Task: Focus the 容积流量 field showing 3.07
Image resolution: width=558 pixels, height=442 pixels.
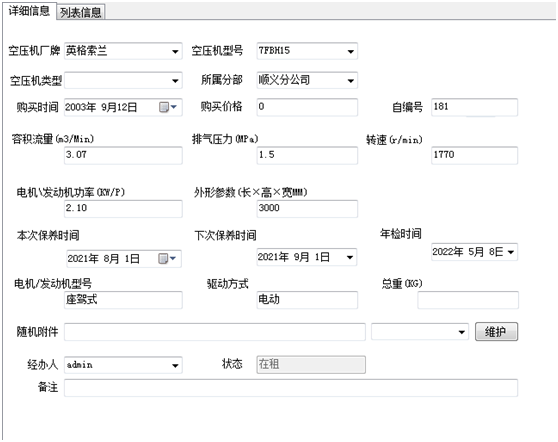Action: point(123,156)
